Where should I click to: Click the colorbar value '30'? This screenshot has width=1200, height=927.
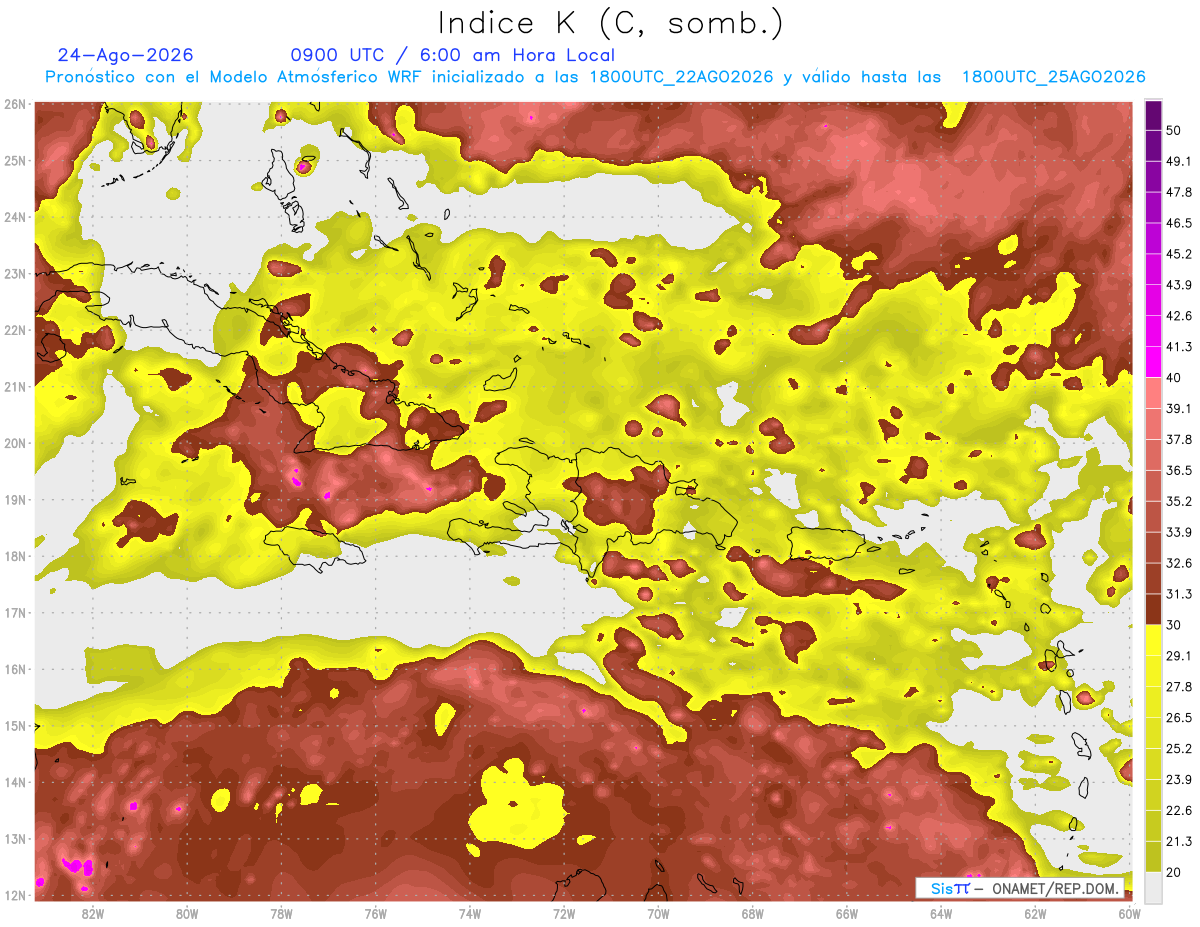pos(1176,625)
